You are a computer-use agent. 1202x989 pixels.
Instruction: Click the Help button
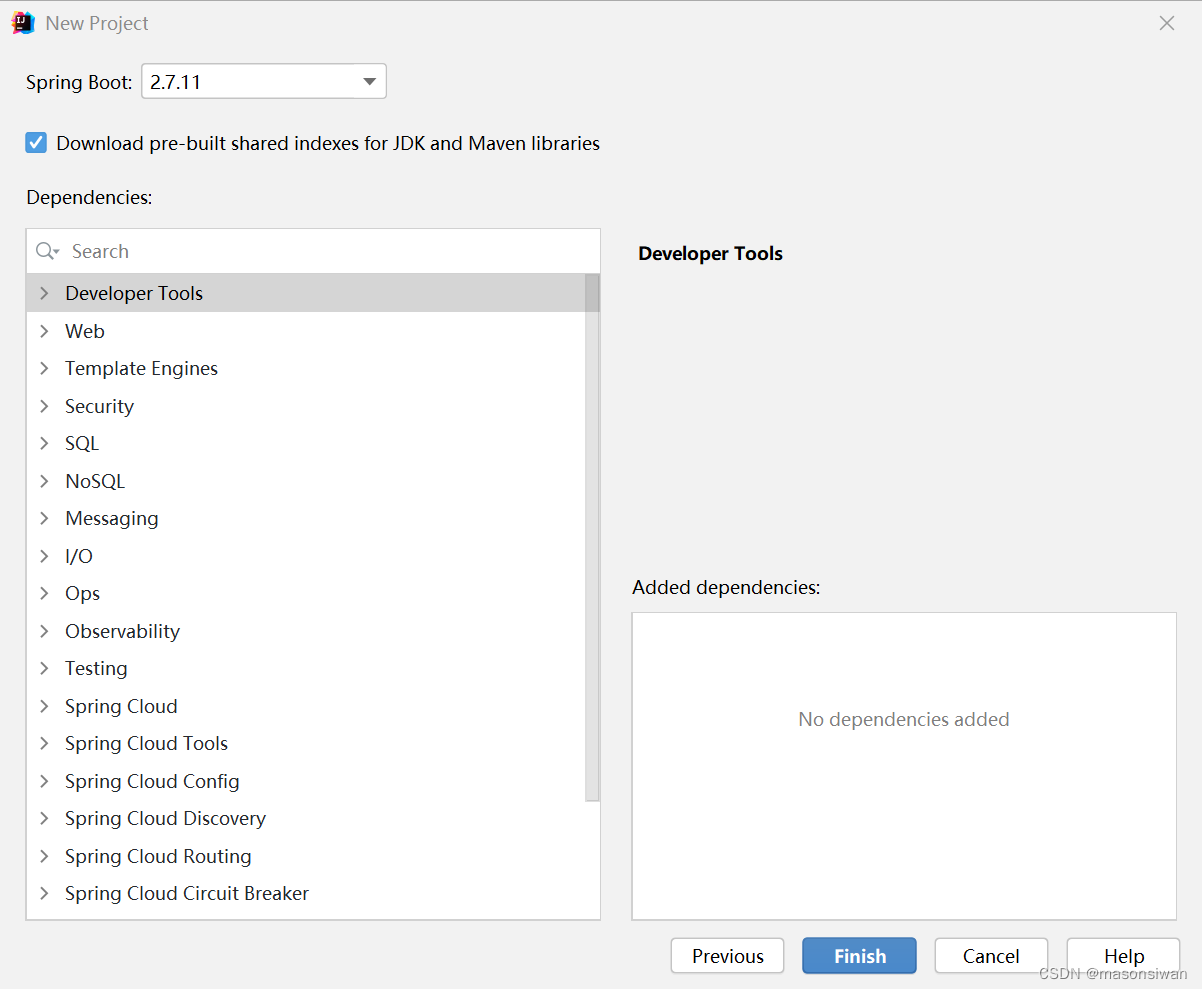pyautogui.click(x=1123, y=956)
